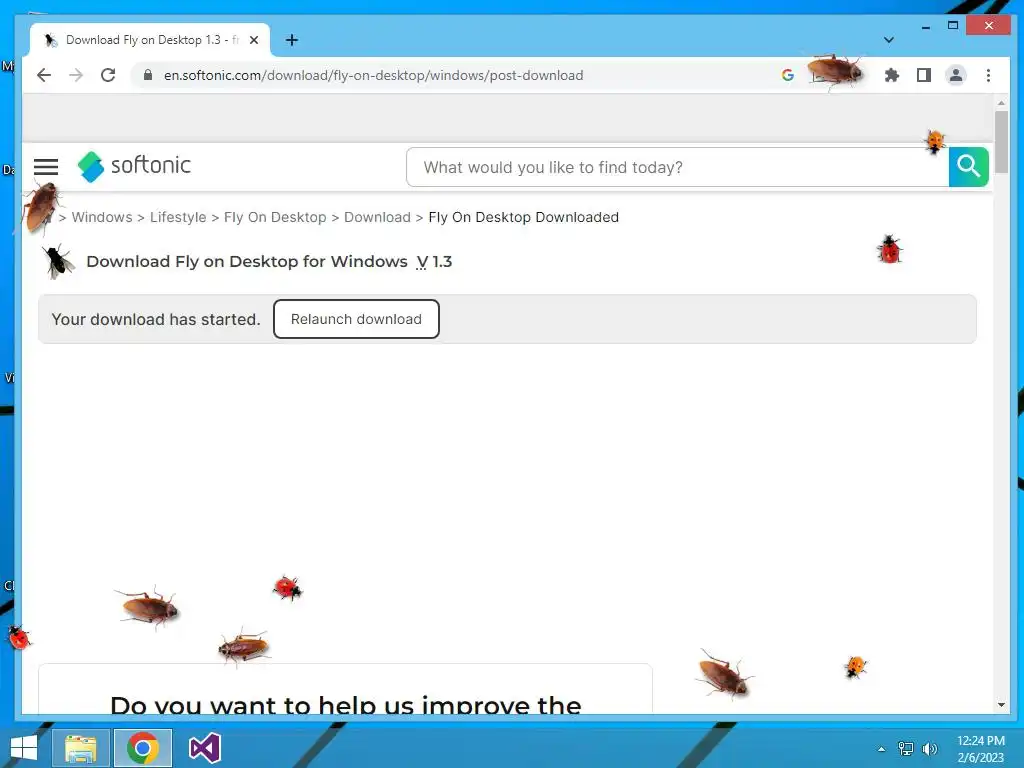Expand the tab search chevron
Screen dimensions: 1024x768
pos(888,40)
